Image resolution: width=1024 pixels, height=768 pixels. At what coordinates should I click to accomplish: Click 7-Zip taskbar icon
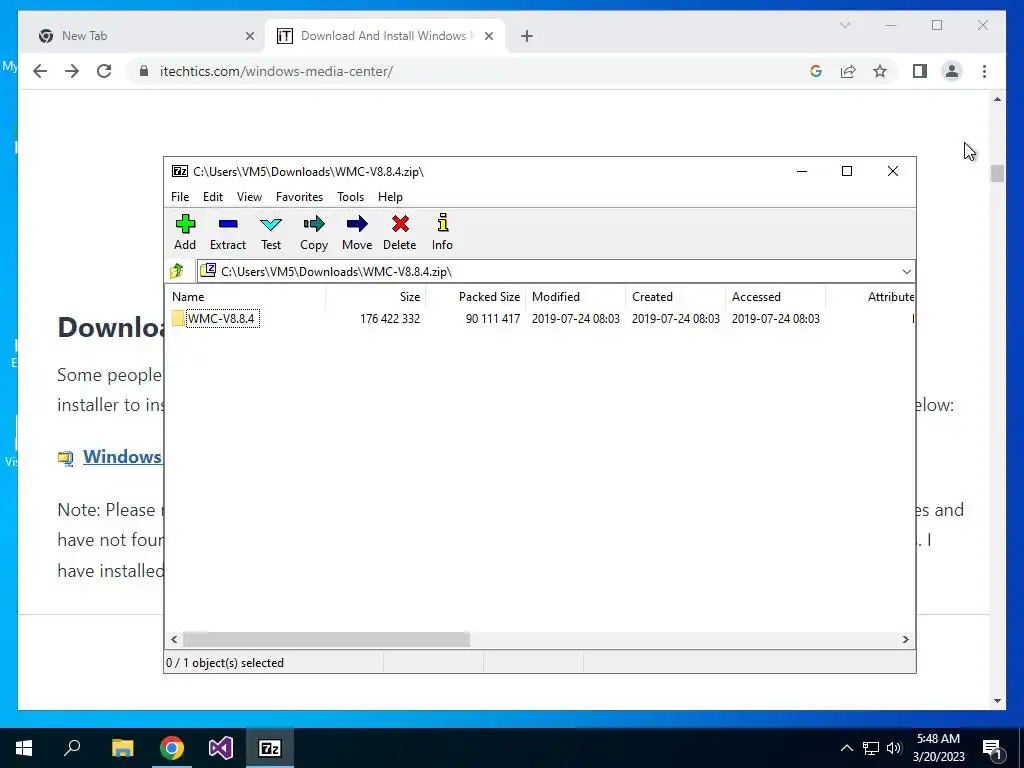click(270, 748)
